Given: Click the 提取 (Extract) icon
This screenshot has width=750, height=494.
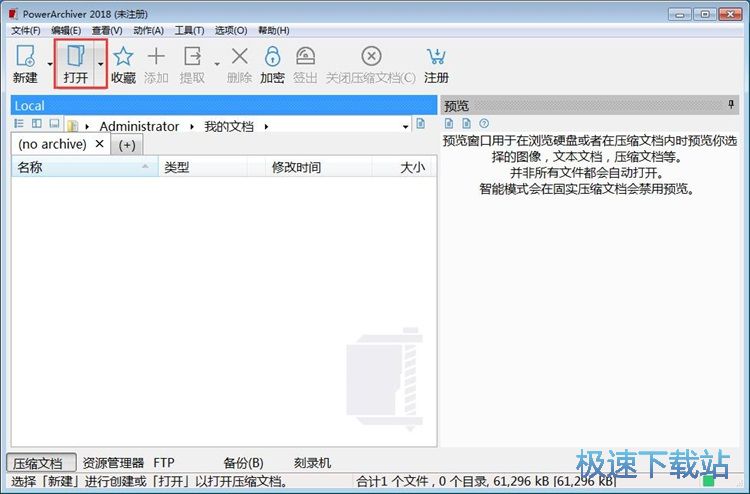Looking at the screenshot, I should pyautogui.click(x=192, y=56).
